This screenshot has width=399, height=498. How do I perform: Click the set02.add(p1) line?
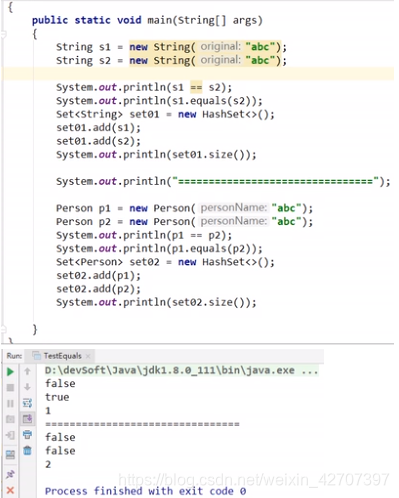(x=99, y=276)
